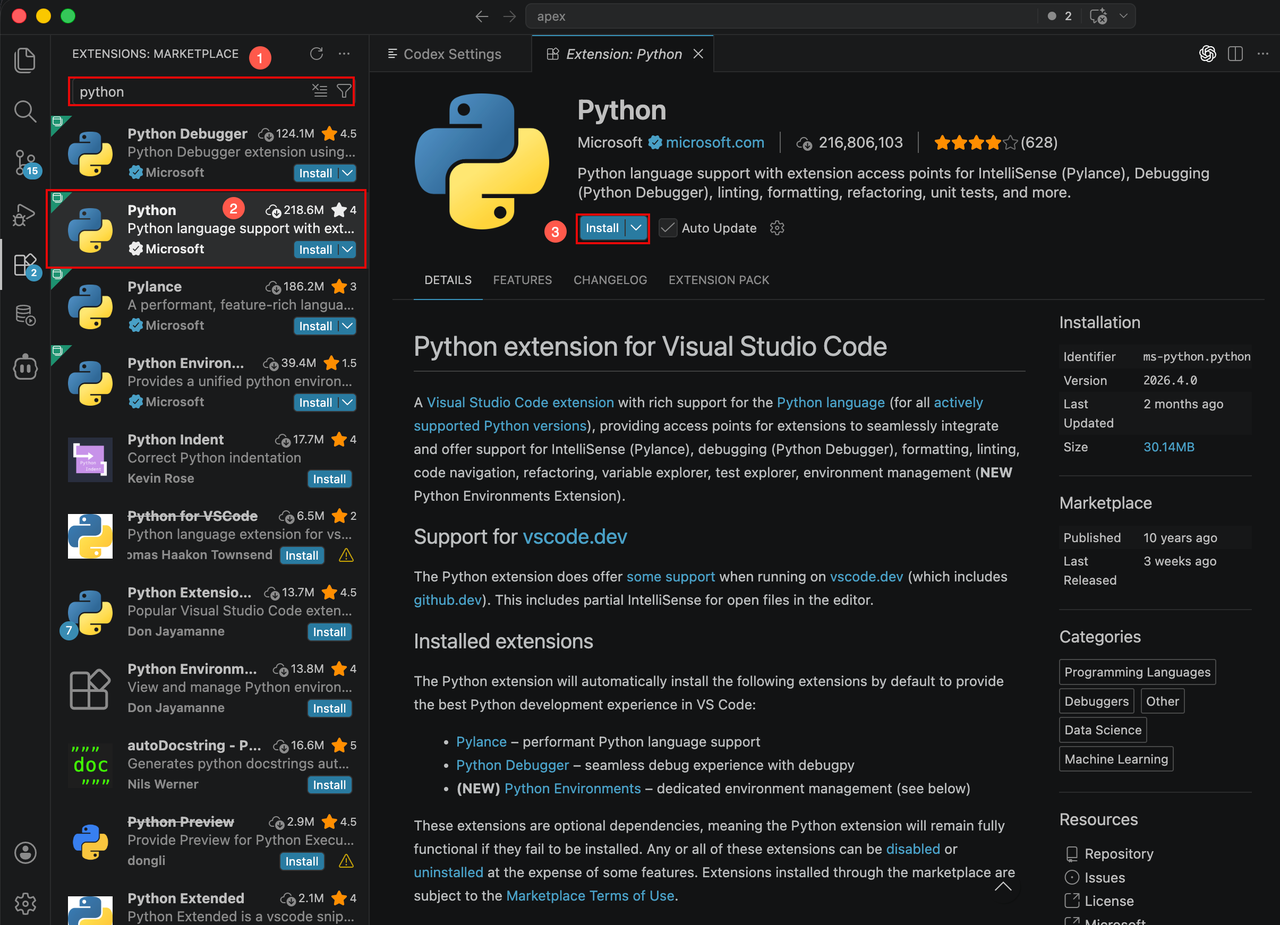This screenshot has width=1280, height=925.
Task: Select the Extensions activity bar icon
Action: pyautogui.click(x=25, y=265)
